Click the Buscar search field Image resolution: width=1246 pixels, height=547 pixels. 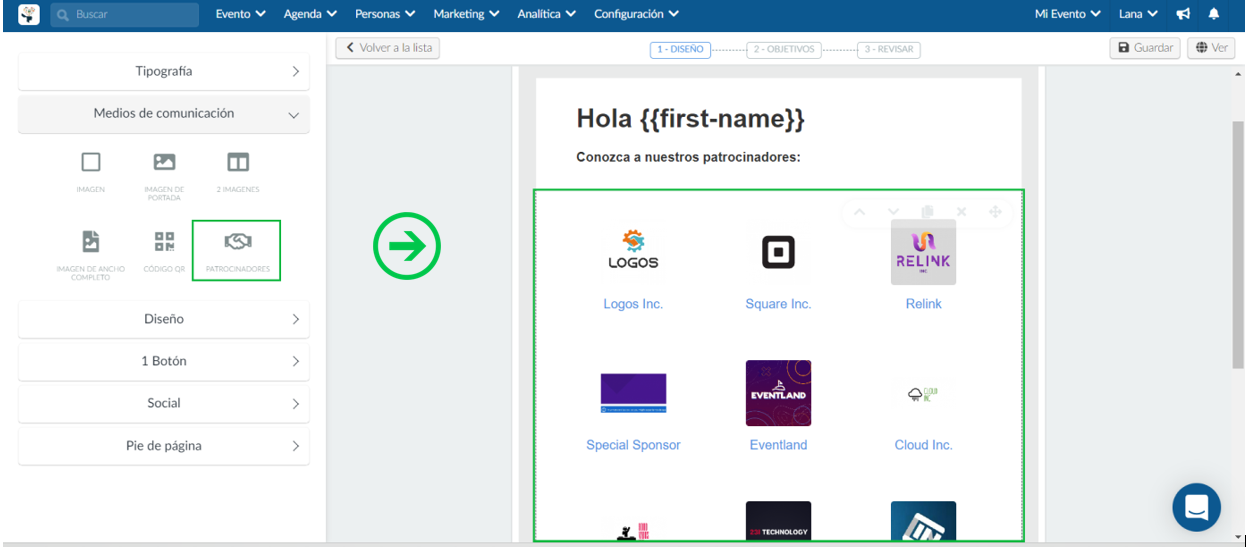tap(124, 15)
